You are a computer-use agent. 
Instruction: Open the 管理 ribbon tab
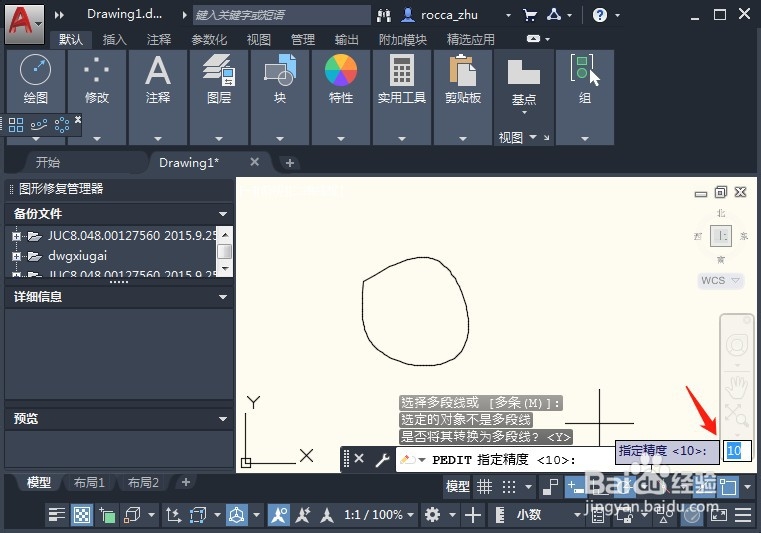(x=303, y=39)
